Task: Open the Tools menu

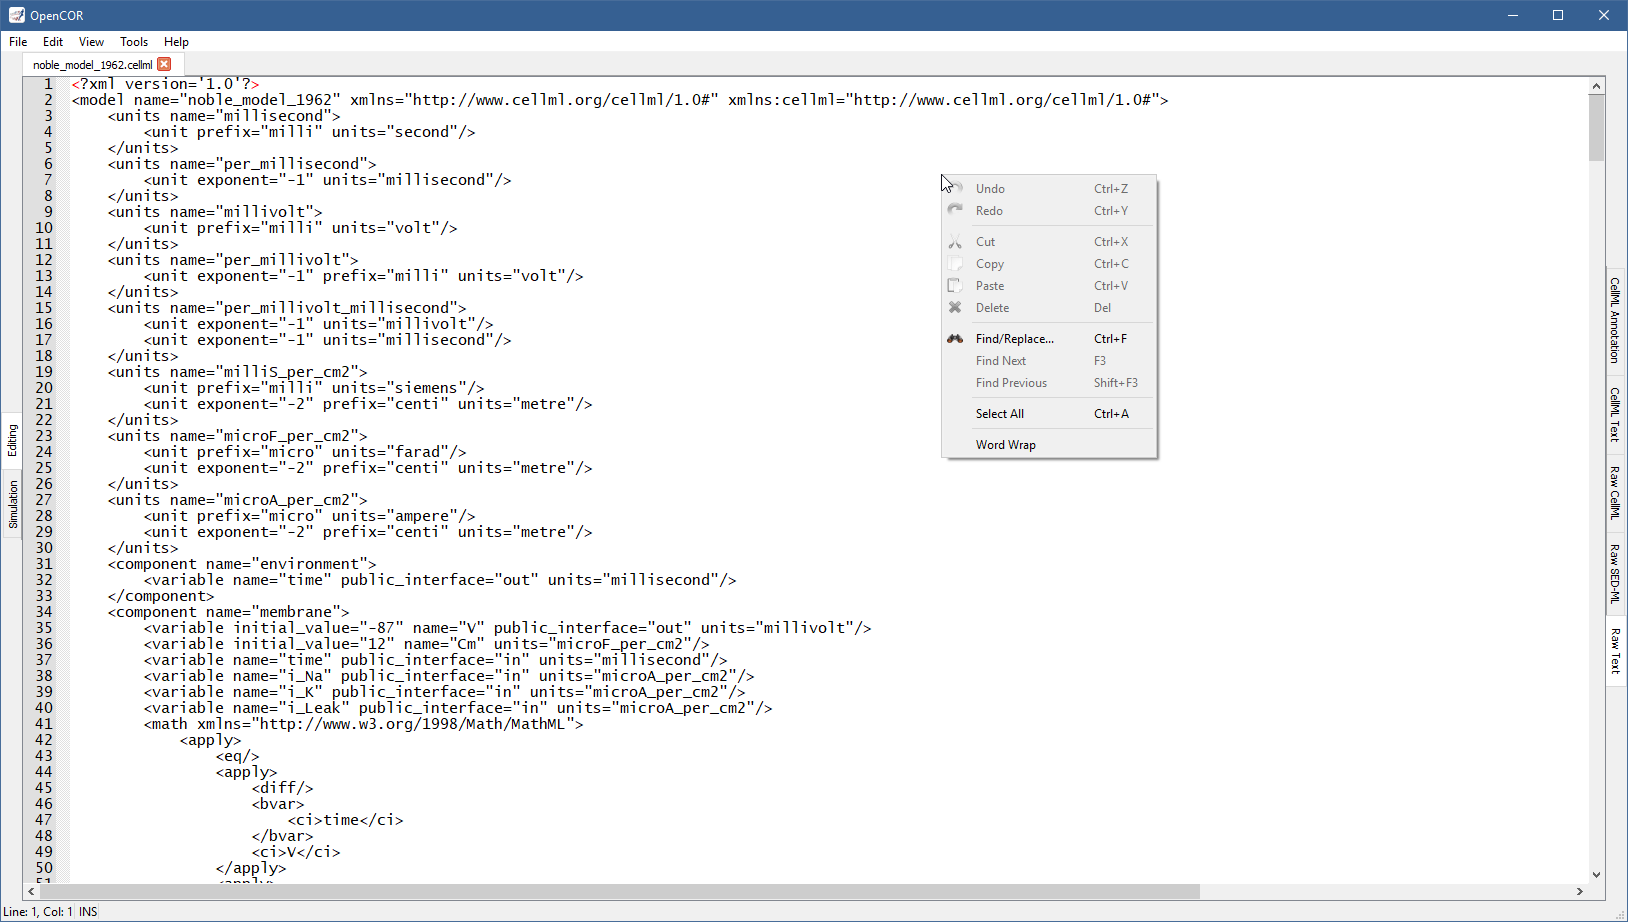Action: point(134,42)
